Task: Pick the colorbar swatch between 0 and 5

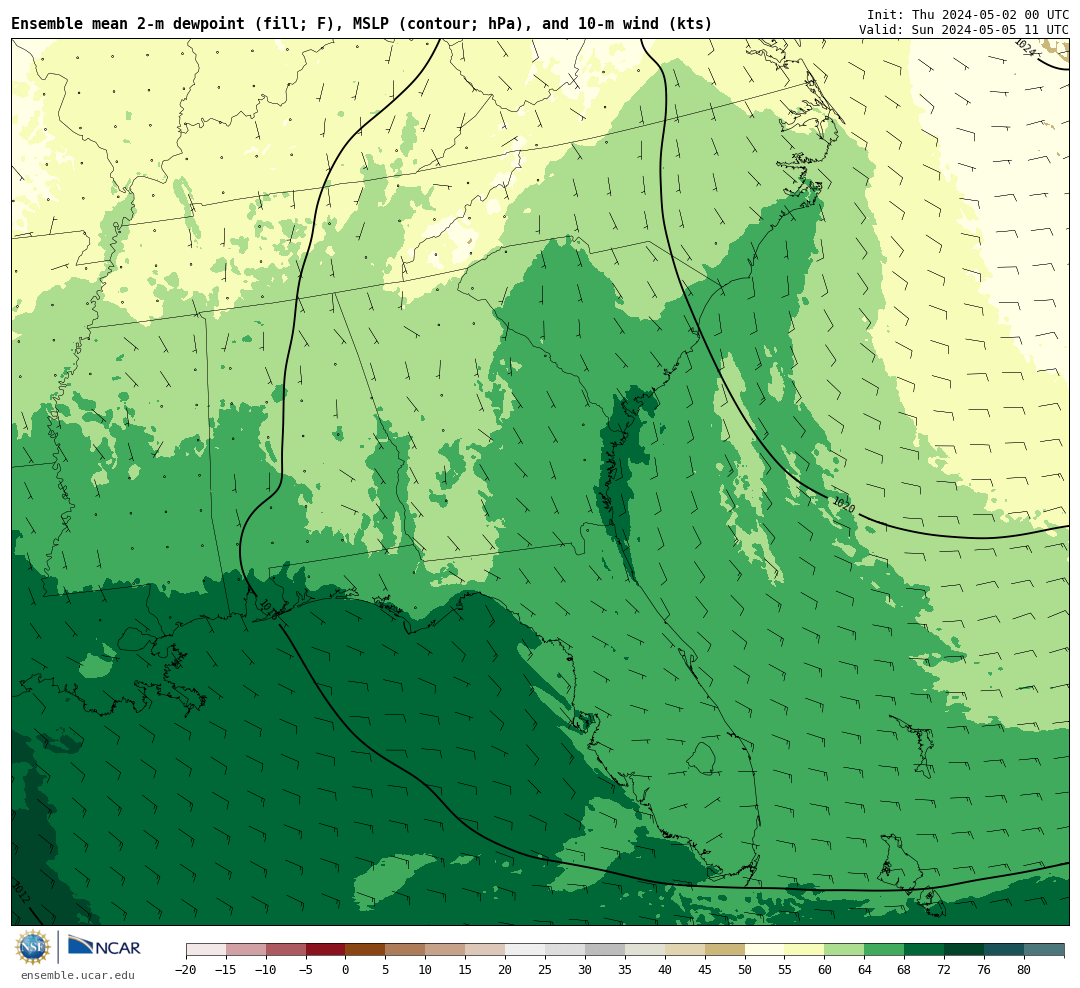Action: point(366,950)
